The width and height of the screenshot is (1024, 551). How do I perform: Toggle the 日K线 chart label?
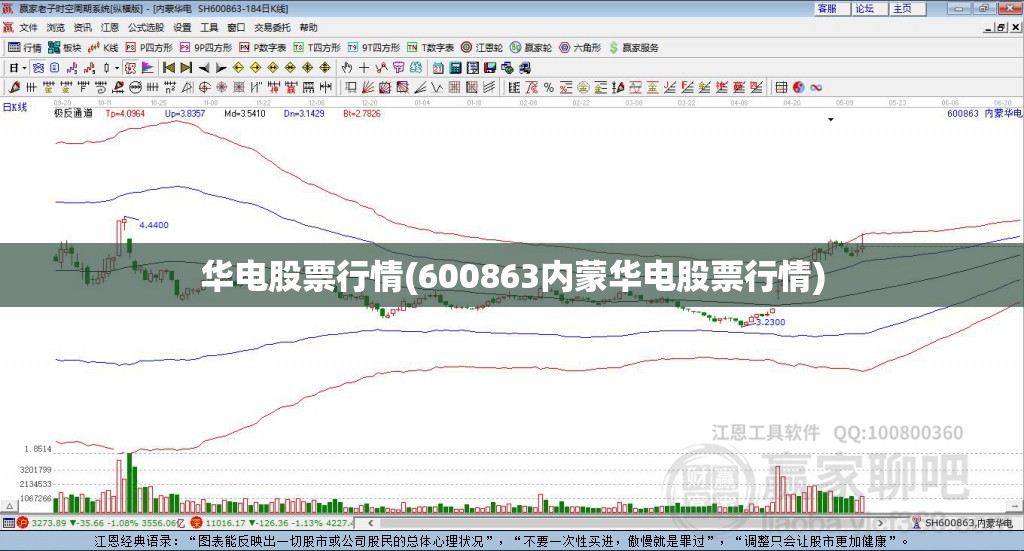[x=14, y=107]
